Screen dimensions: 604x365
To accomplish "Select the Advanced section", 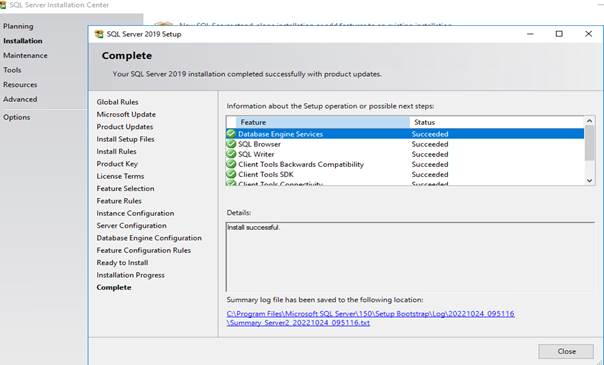I will 20,99.
